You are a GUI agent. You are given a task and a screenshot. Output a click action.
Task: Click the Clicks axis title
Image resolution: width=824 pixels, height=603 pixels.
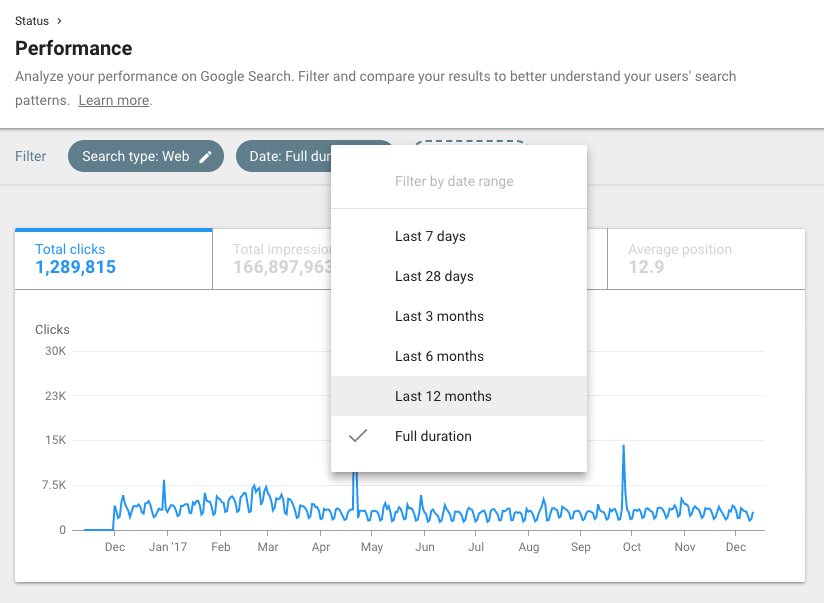click(x=52, y=330)
